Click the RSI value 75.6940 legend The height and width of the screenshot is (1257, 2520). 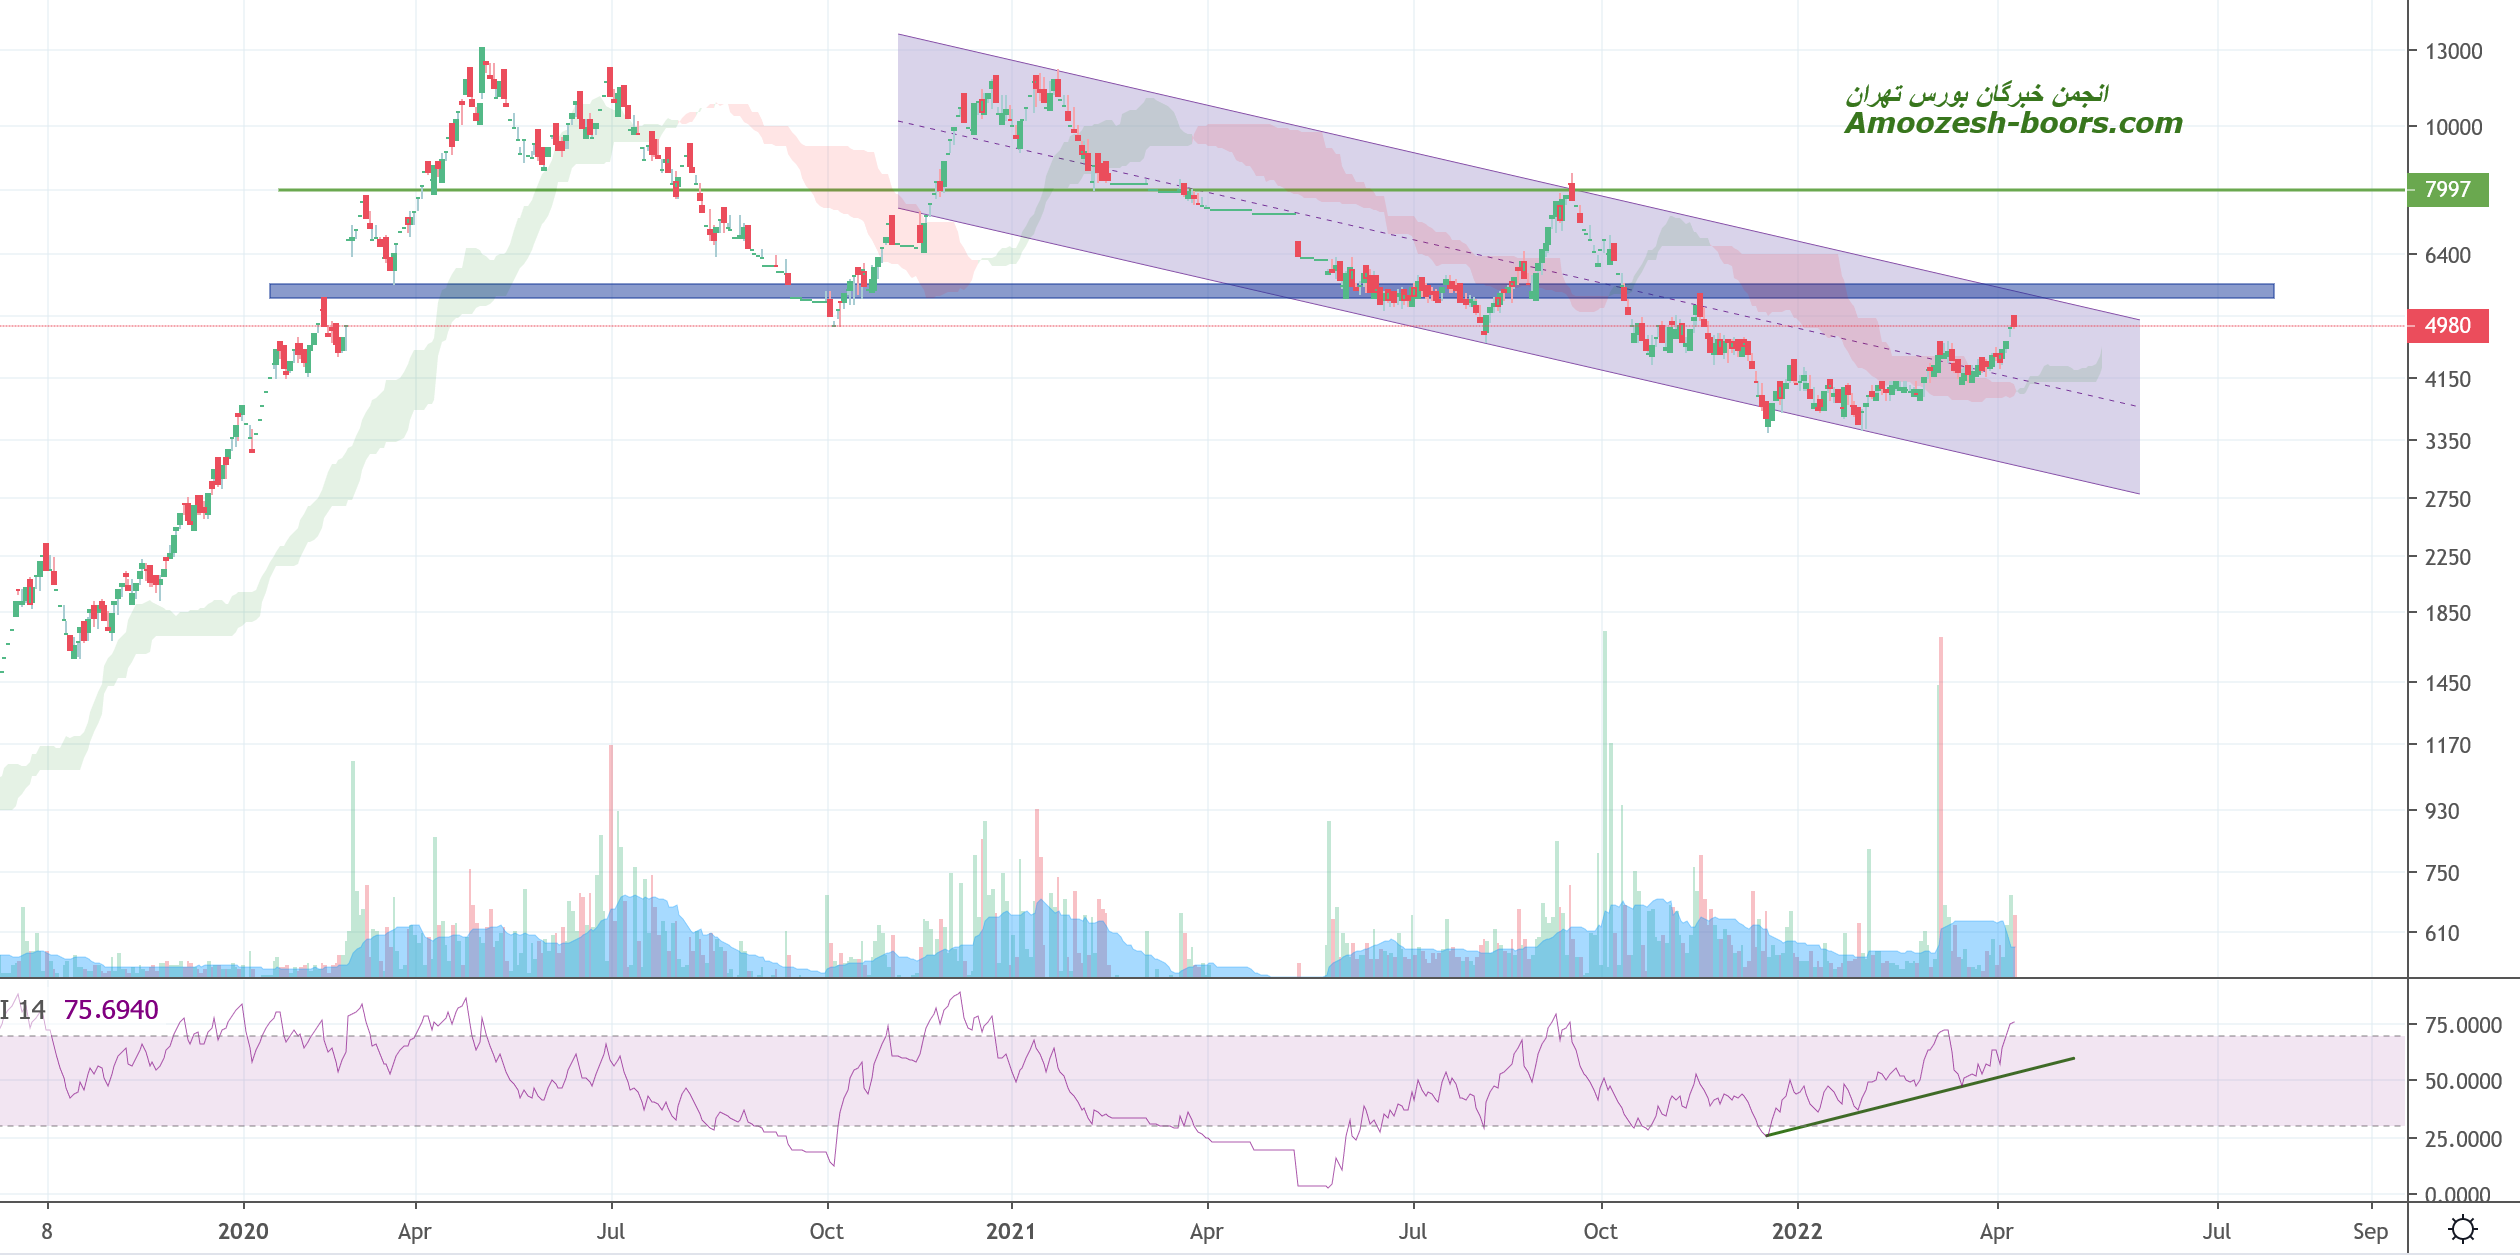[111, 1010]
